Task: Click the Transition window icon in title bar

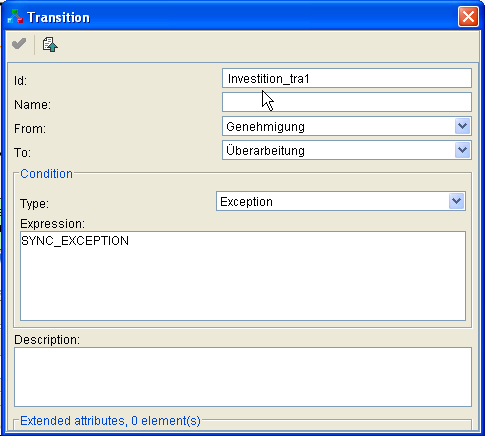Action: tap(15, 17)
